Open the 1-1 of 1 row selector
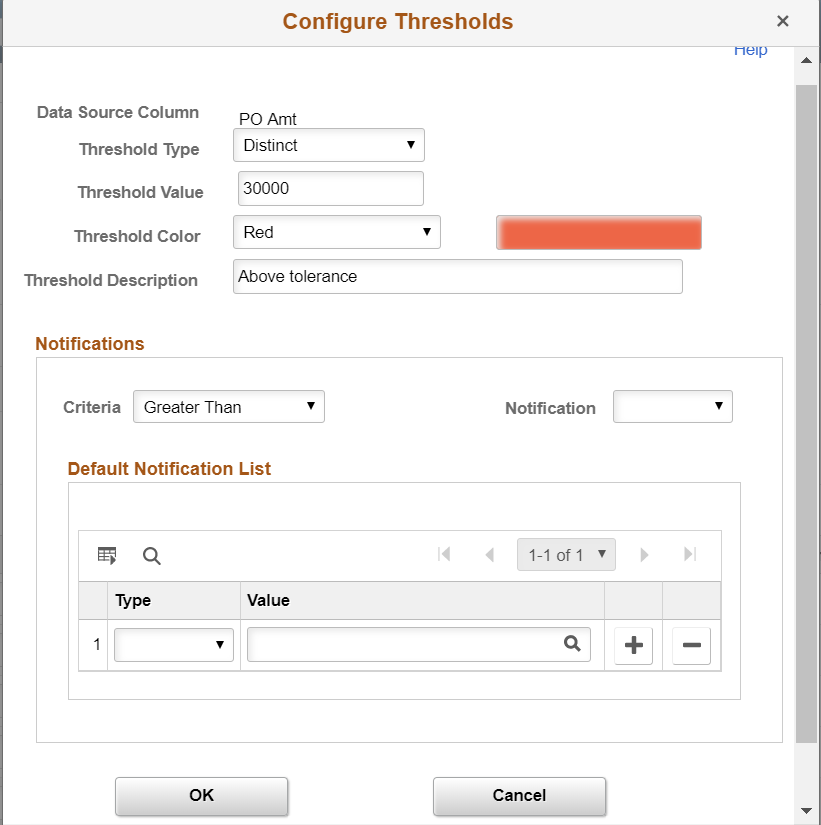Viewport: 821px width, 825px height. click(x=566, y=554)
